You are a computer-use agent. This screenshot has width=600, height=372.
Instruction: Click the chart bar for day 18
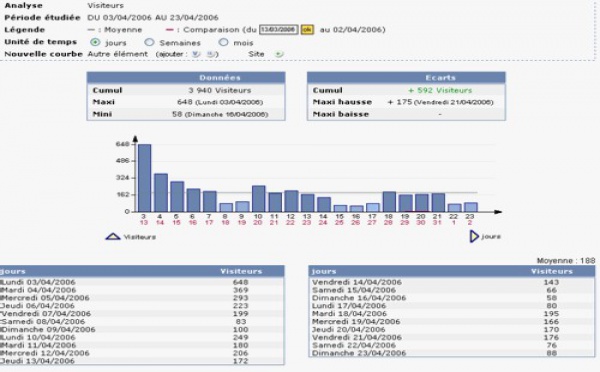coord(389,202)
